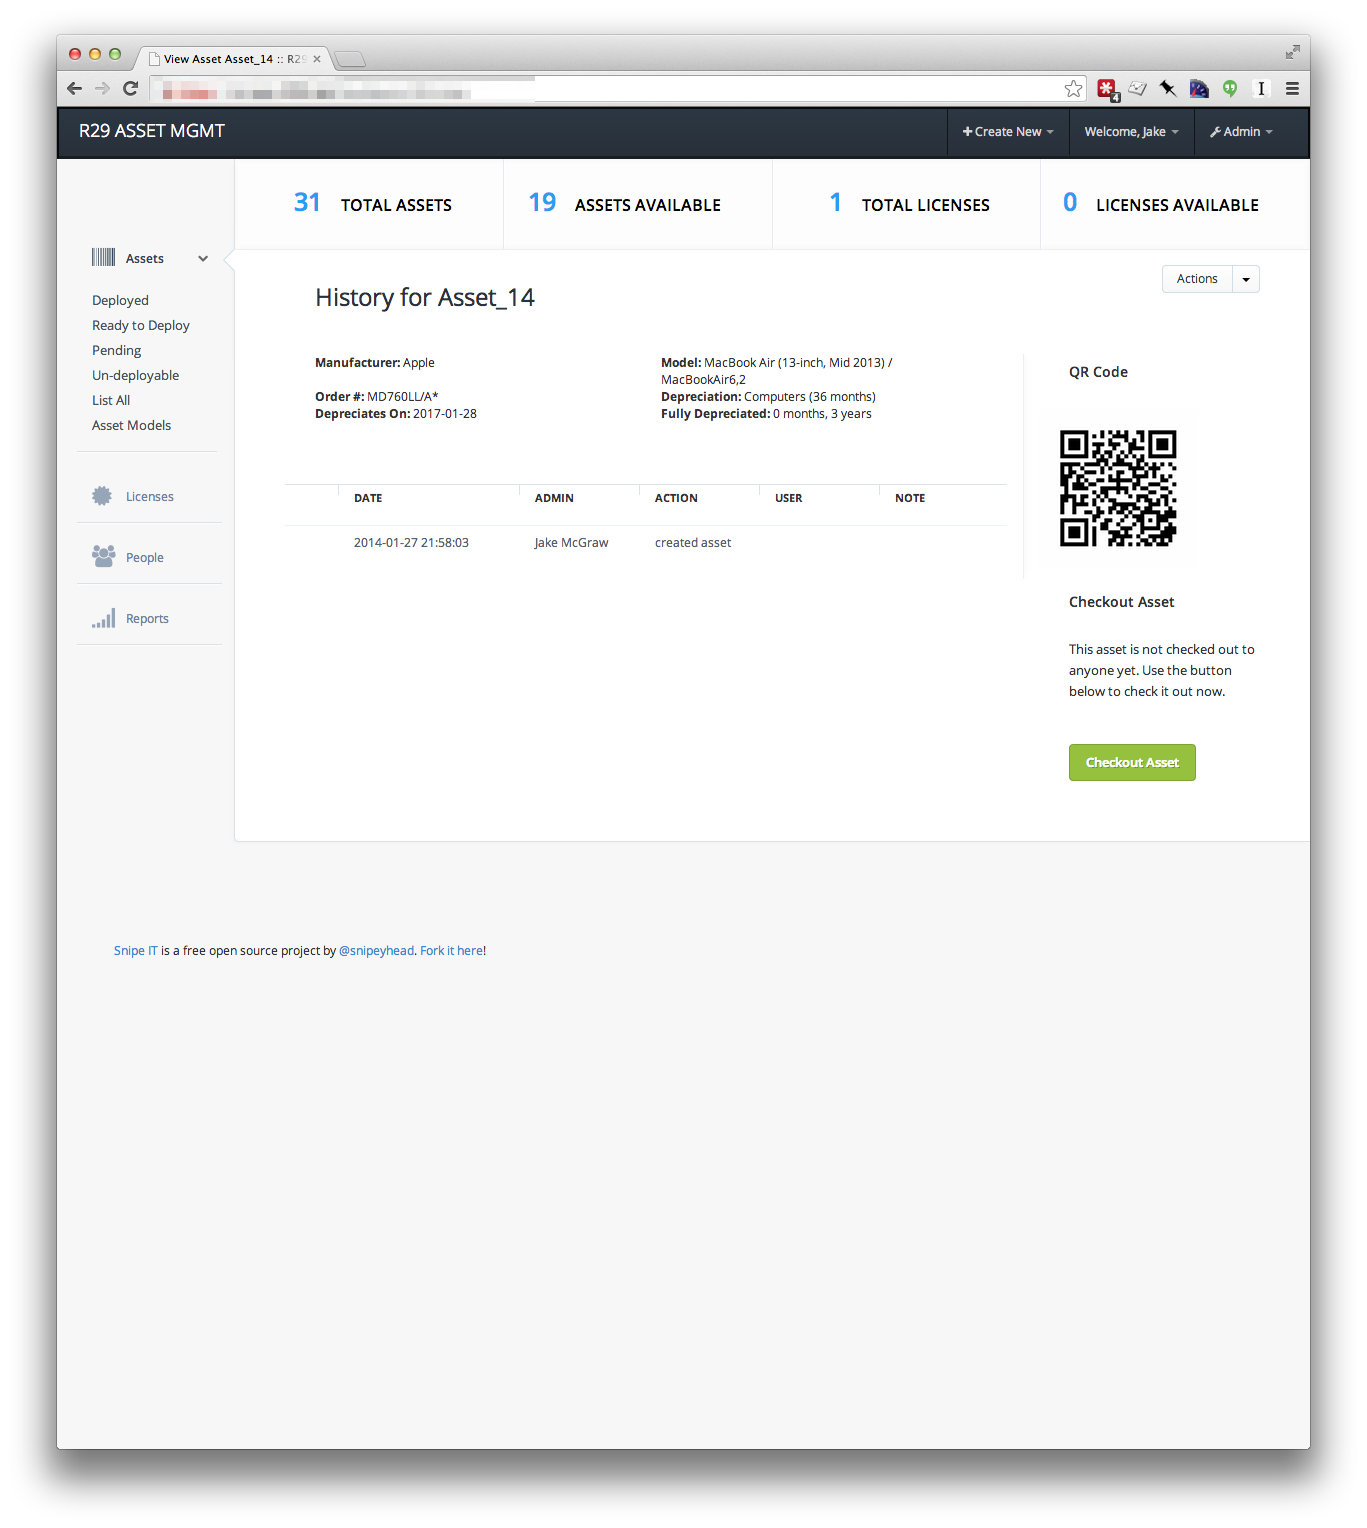The image size is (1367, 1528).
Task: Click the ADMIN column header
Action: 554,498
